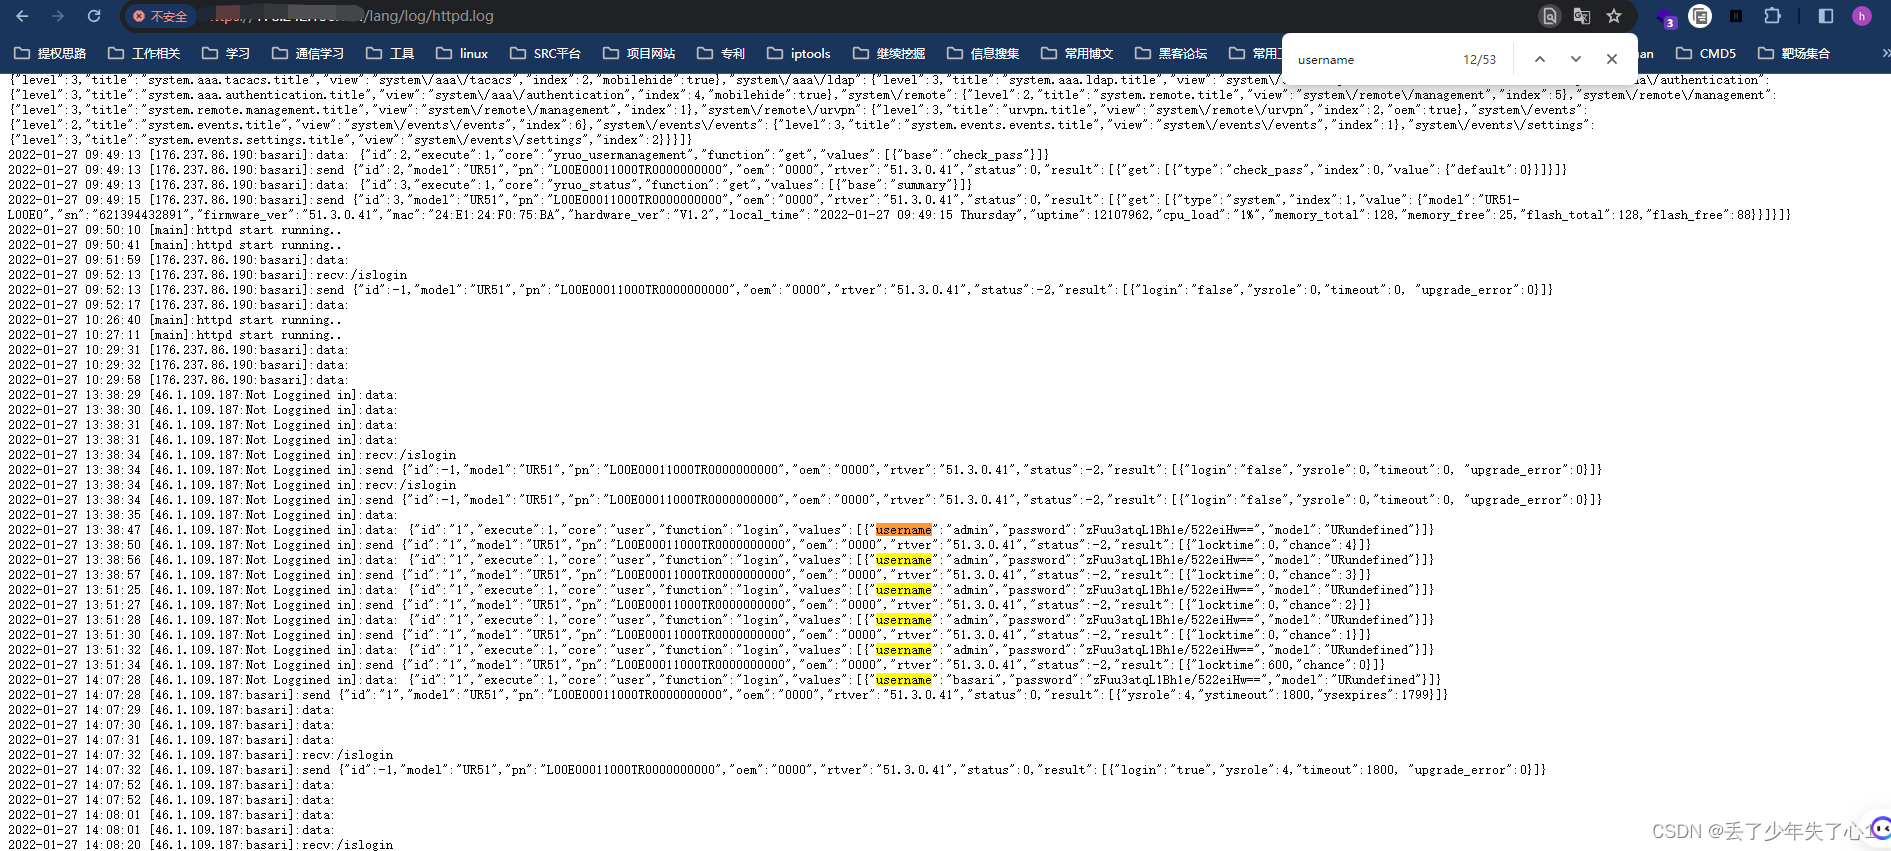This screenshot has width=1891, height=851.
Task: Open the 工作相关 bookmark folder
Action: 144,53
